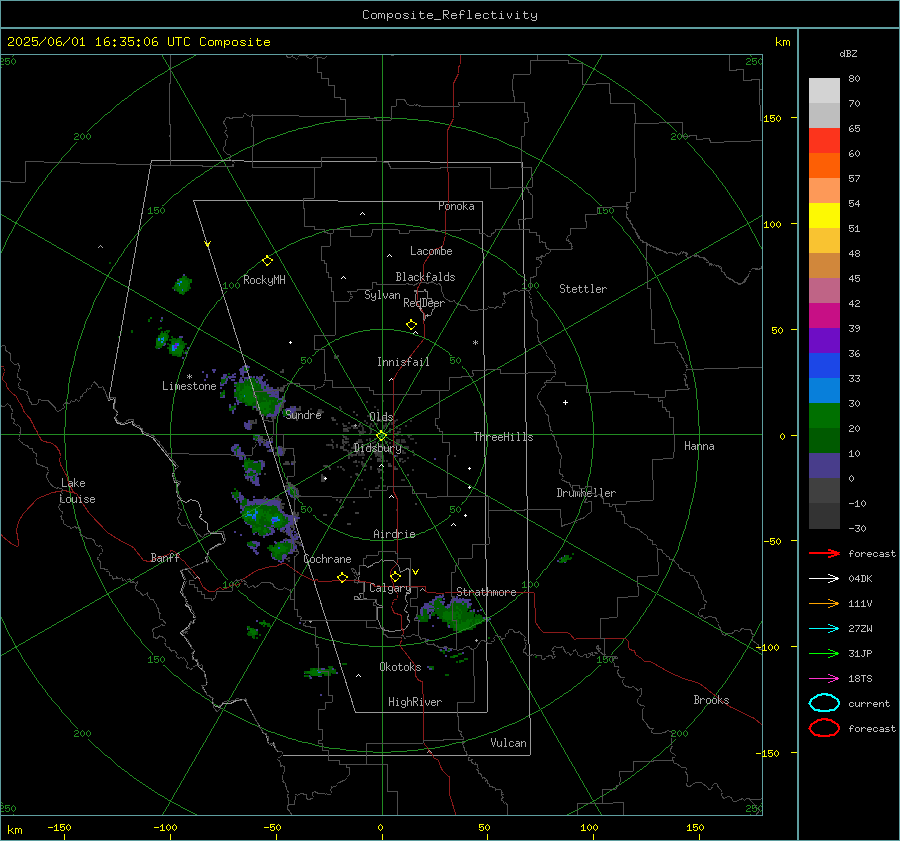Click the dBZ legend heading
Image resolution: width=900 pixels, height=841 pixels.
(x=848, y=53)
